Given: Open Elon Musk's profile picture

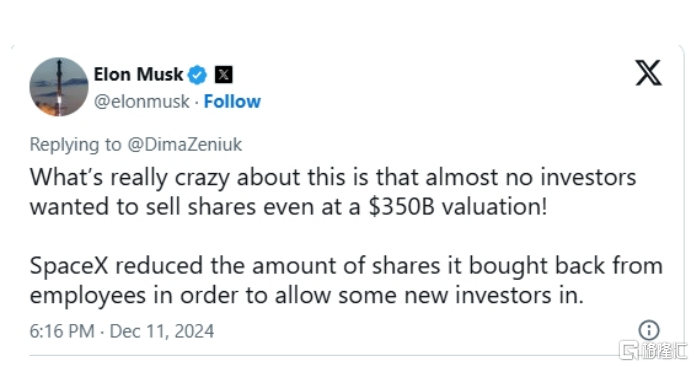Looking at the screenshot, I should click(x=59, y=86).
